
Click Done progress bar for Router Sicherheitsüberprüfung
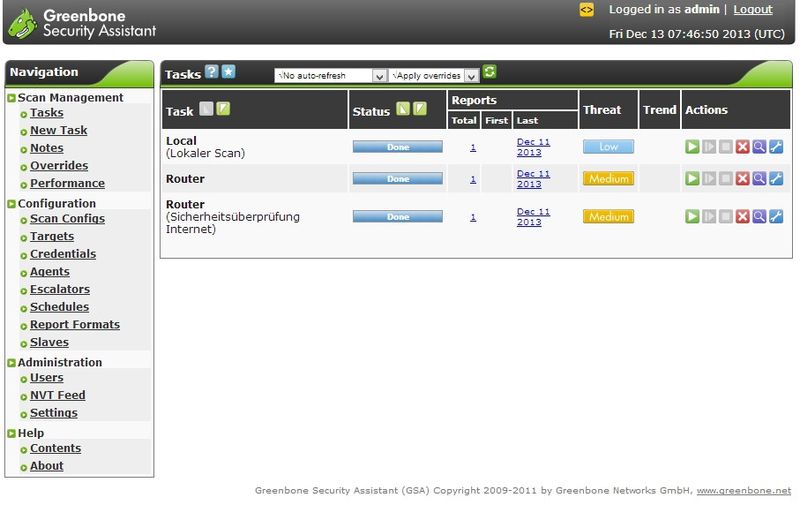coord(397,216)
